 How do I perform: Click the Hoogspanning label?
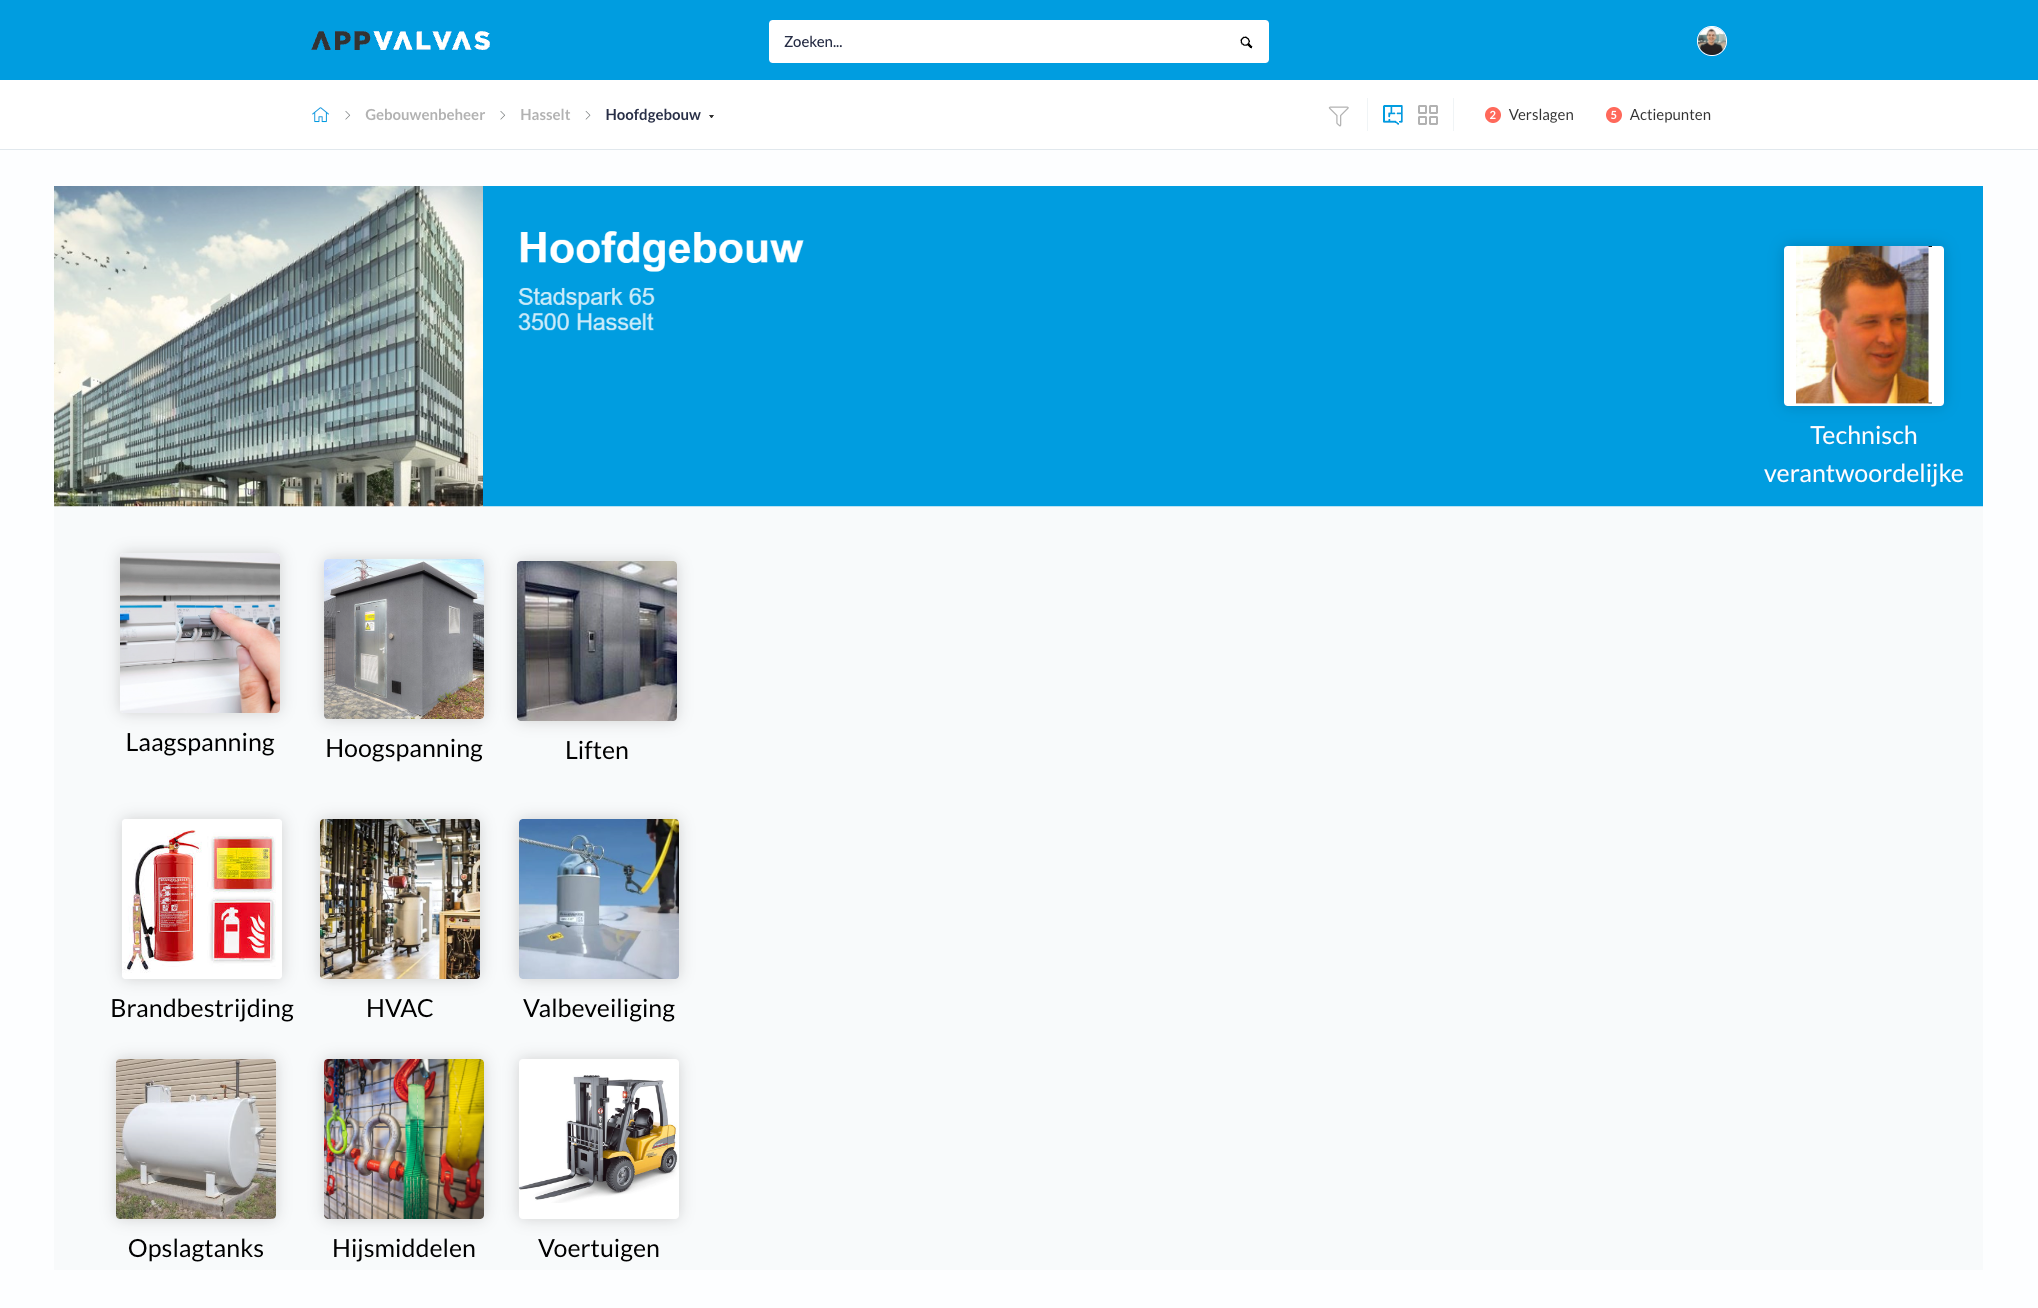point(404,749)
